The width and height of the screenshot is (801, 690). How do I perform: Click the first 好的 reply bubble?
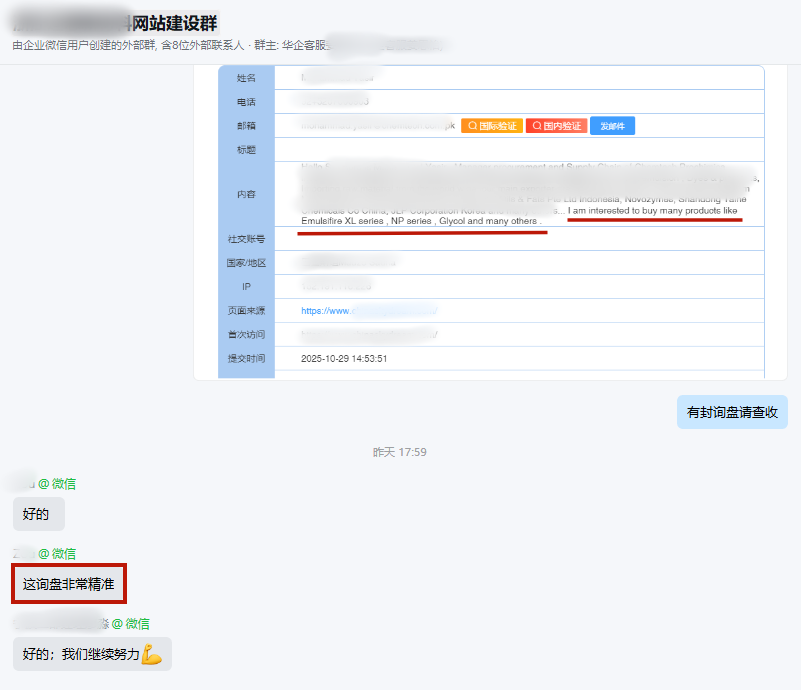(x=37, y=514)
